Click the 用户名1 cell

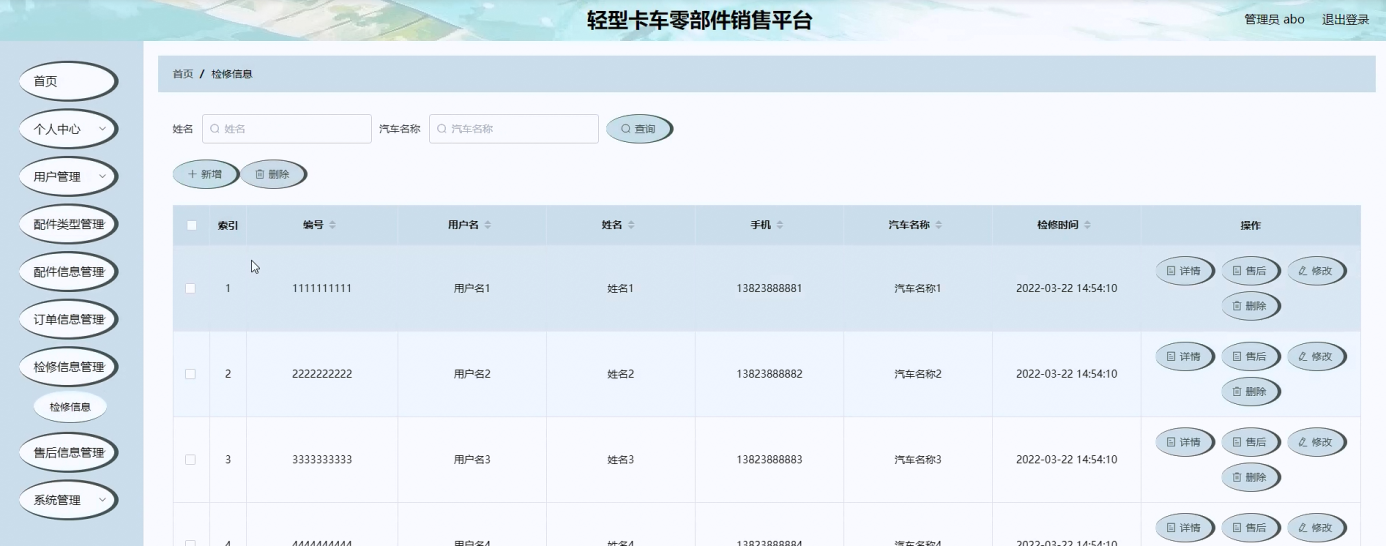pos(472,288)
